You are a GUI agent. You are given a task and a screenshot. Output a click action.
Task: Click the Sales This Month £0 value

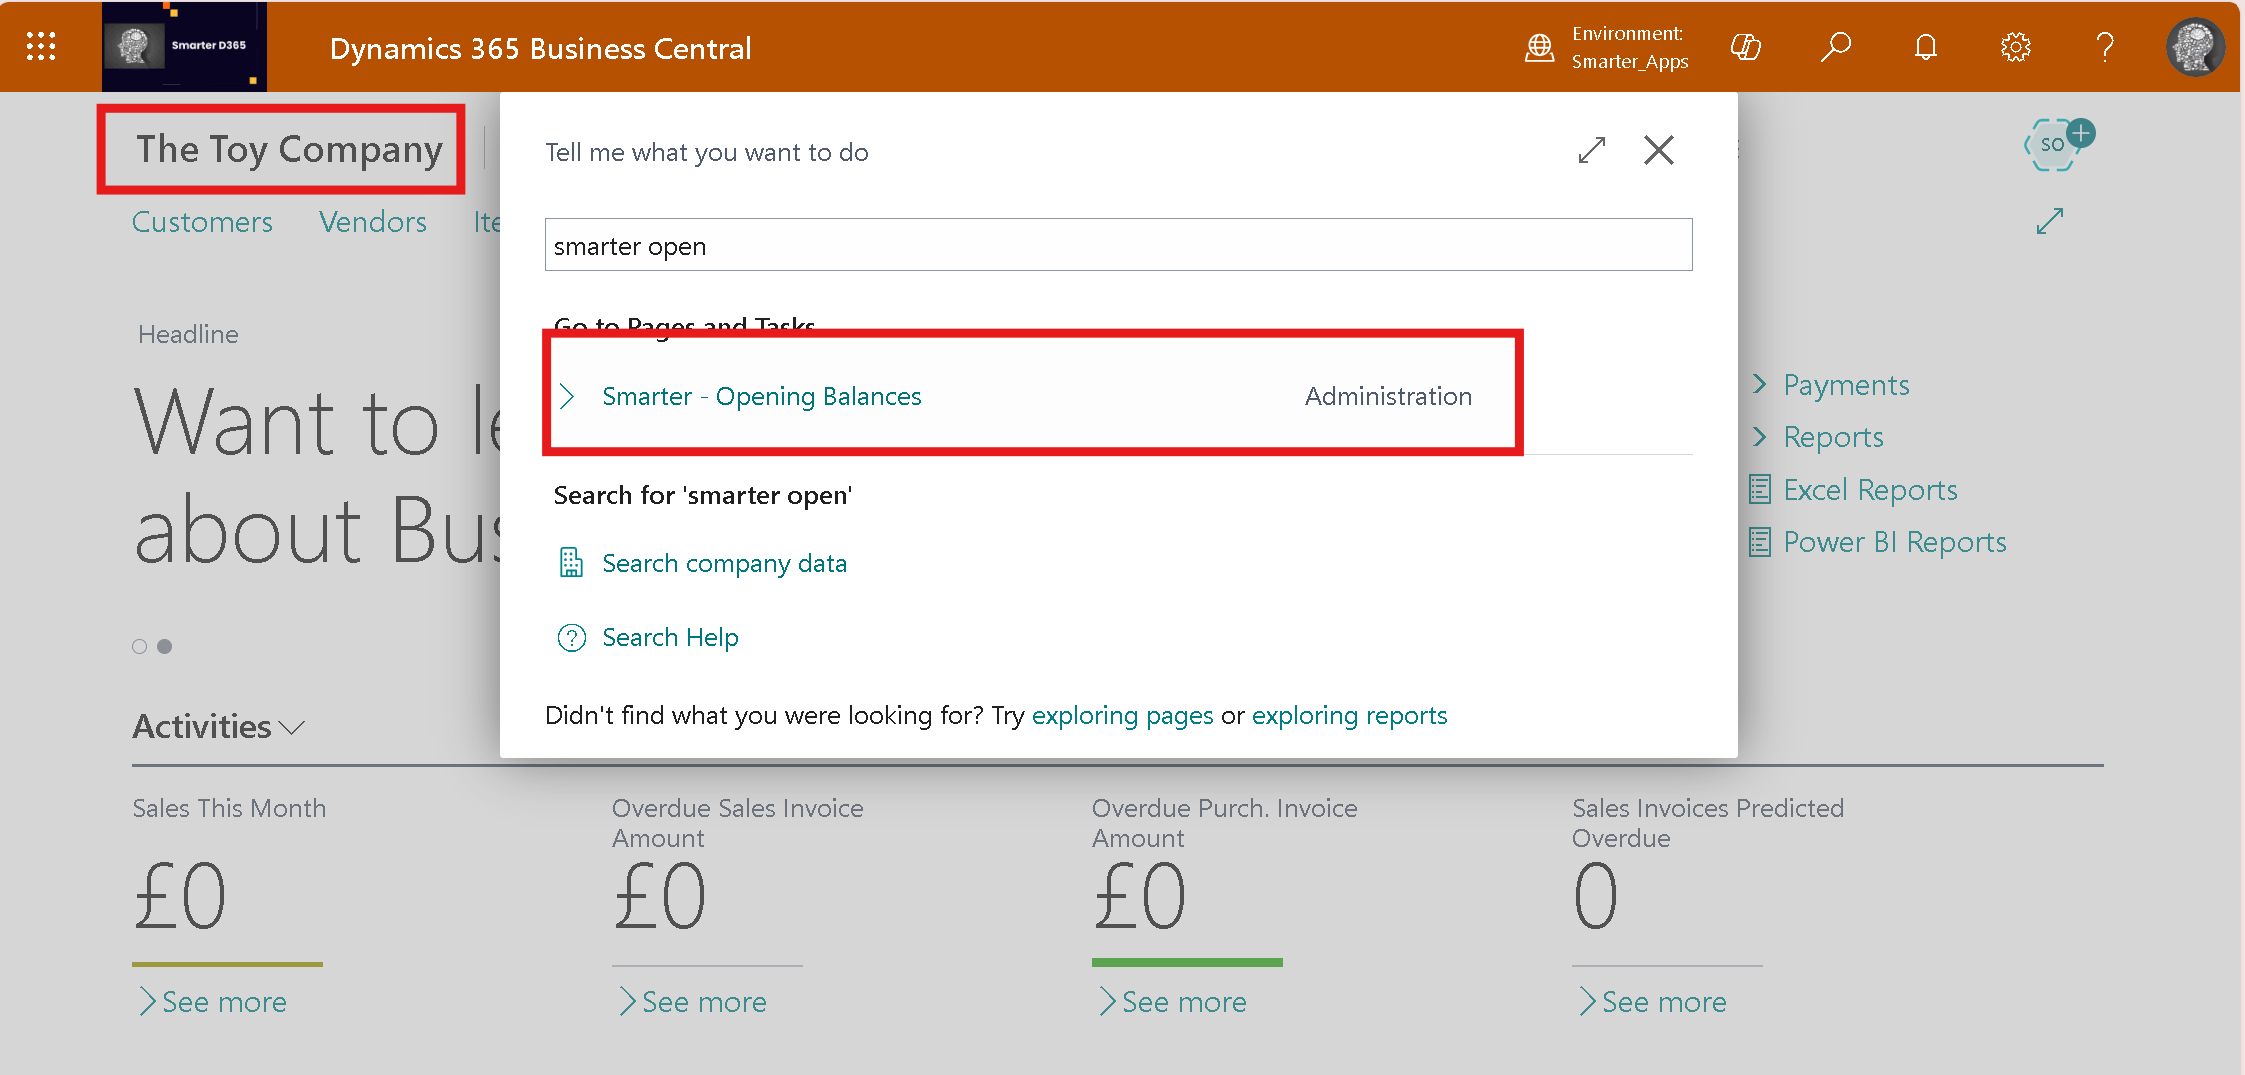coord(180,896)
